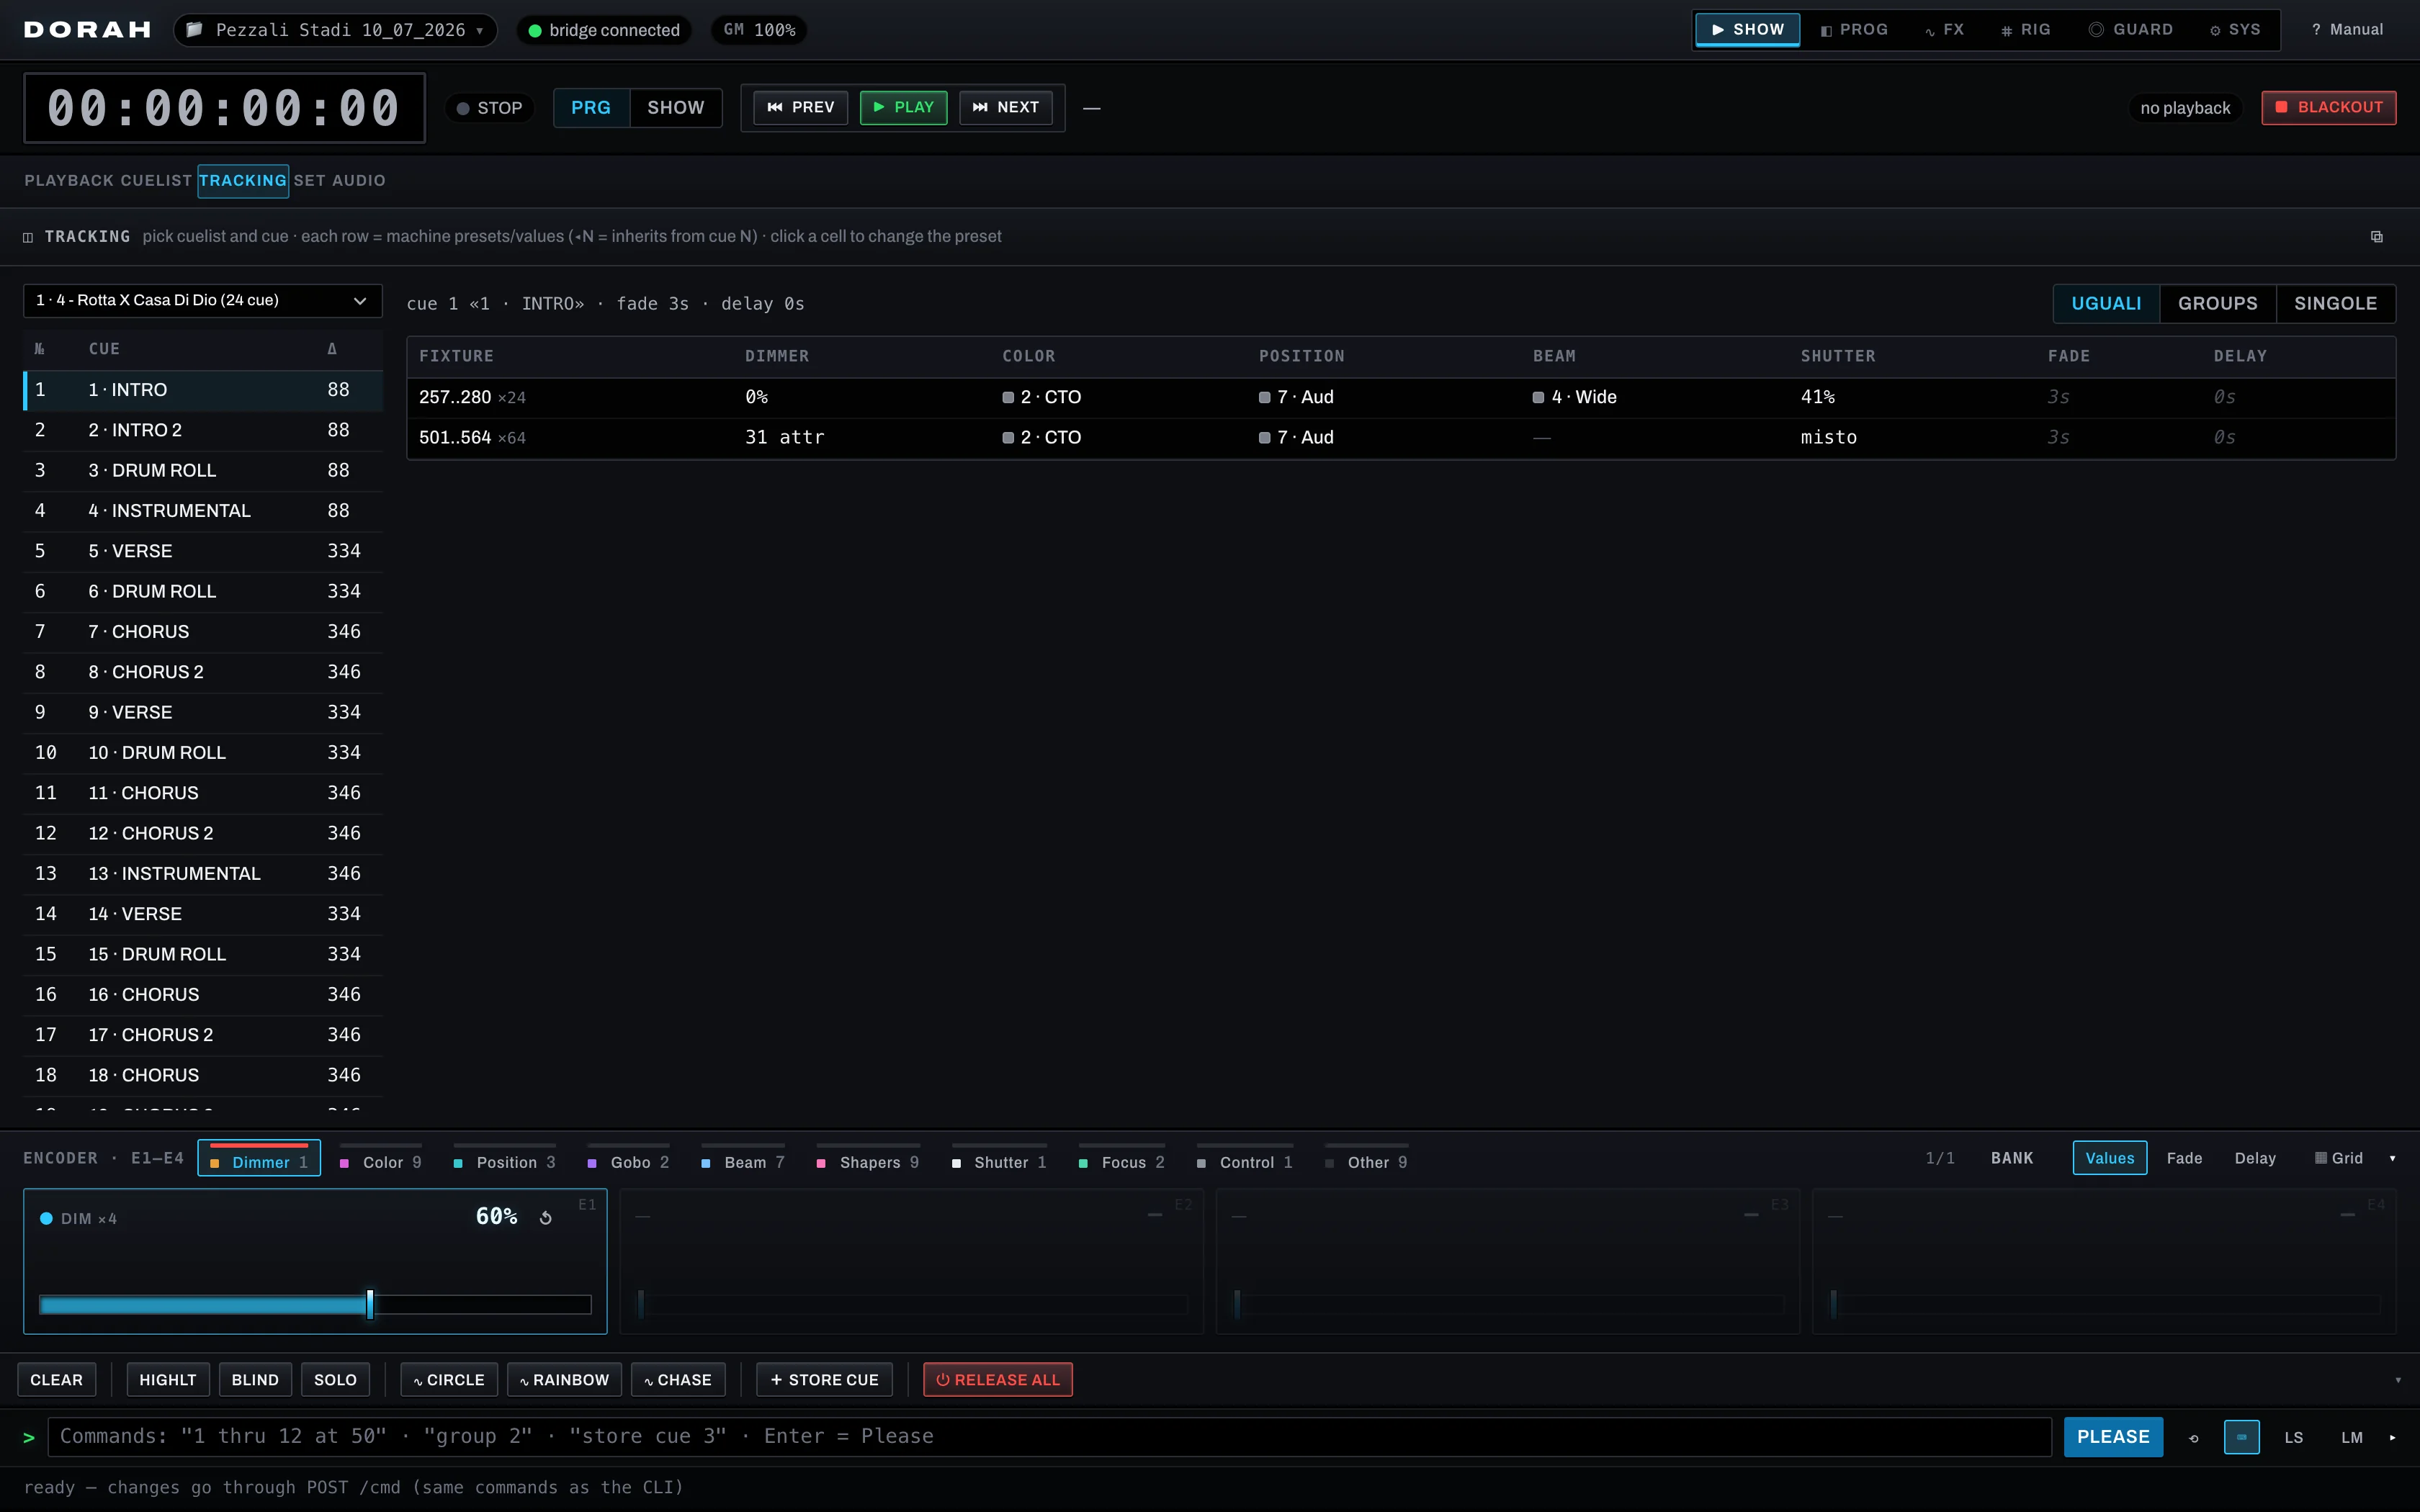
Task: Click the CLEAR button
Action: point(57,1380)
